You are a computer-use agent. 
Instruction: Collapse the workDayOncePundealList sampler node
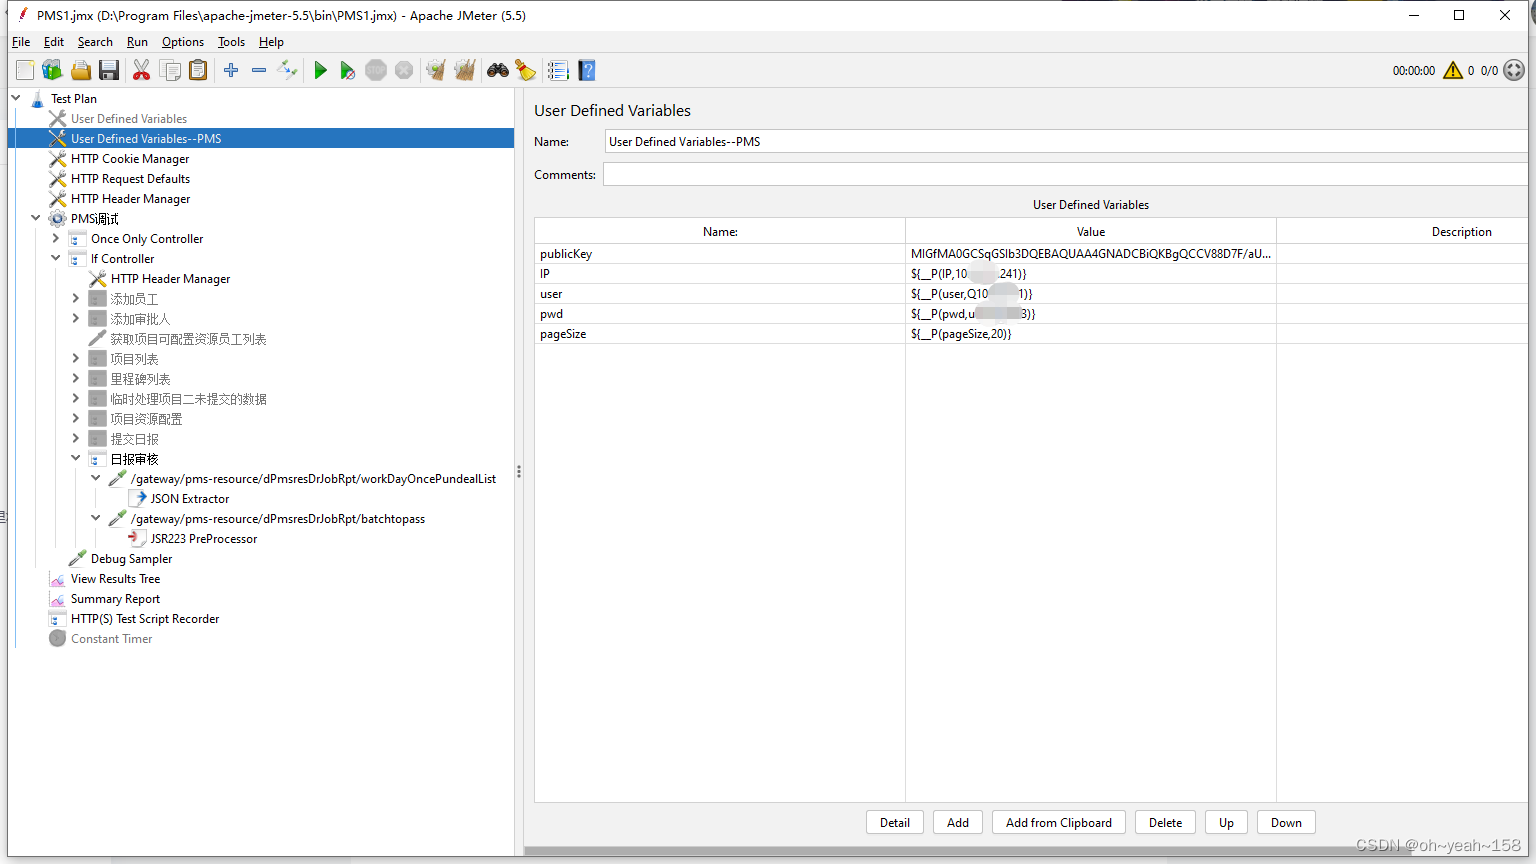click(96, 478)
